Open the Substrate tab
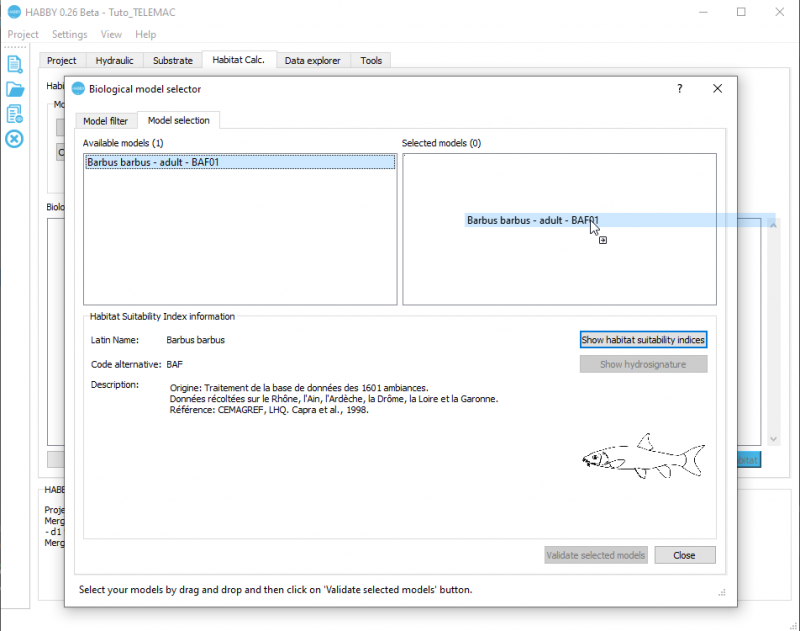 [x=172, y=60]
